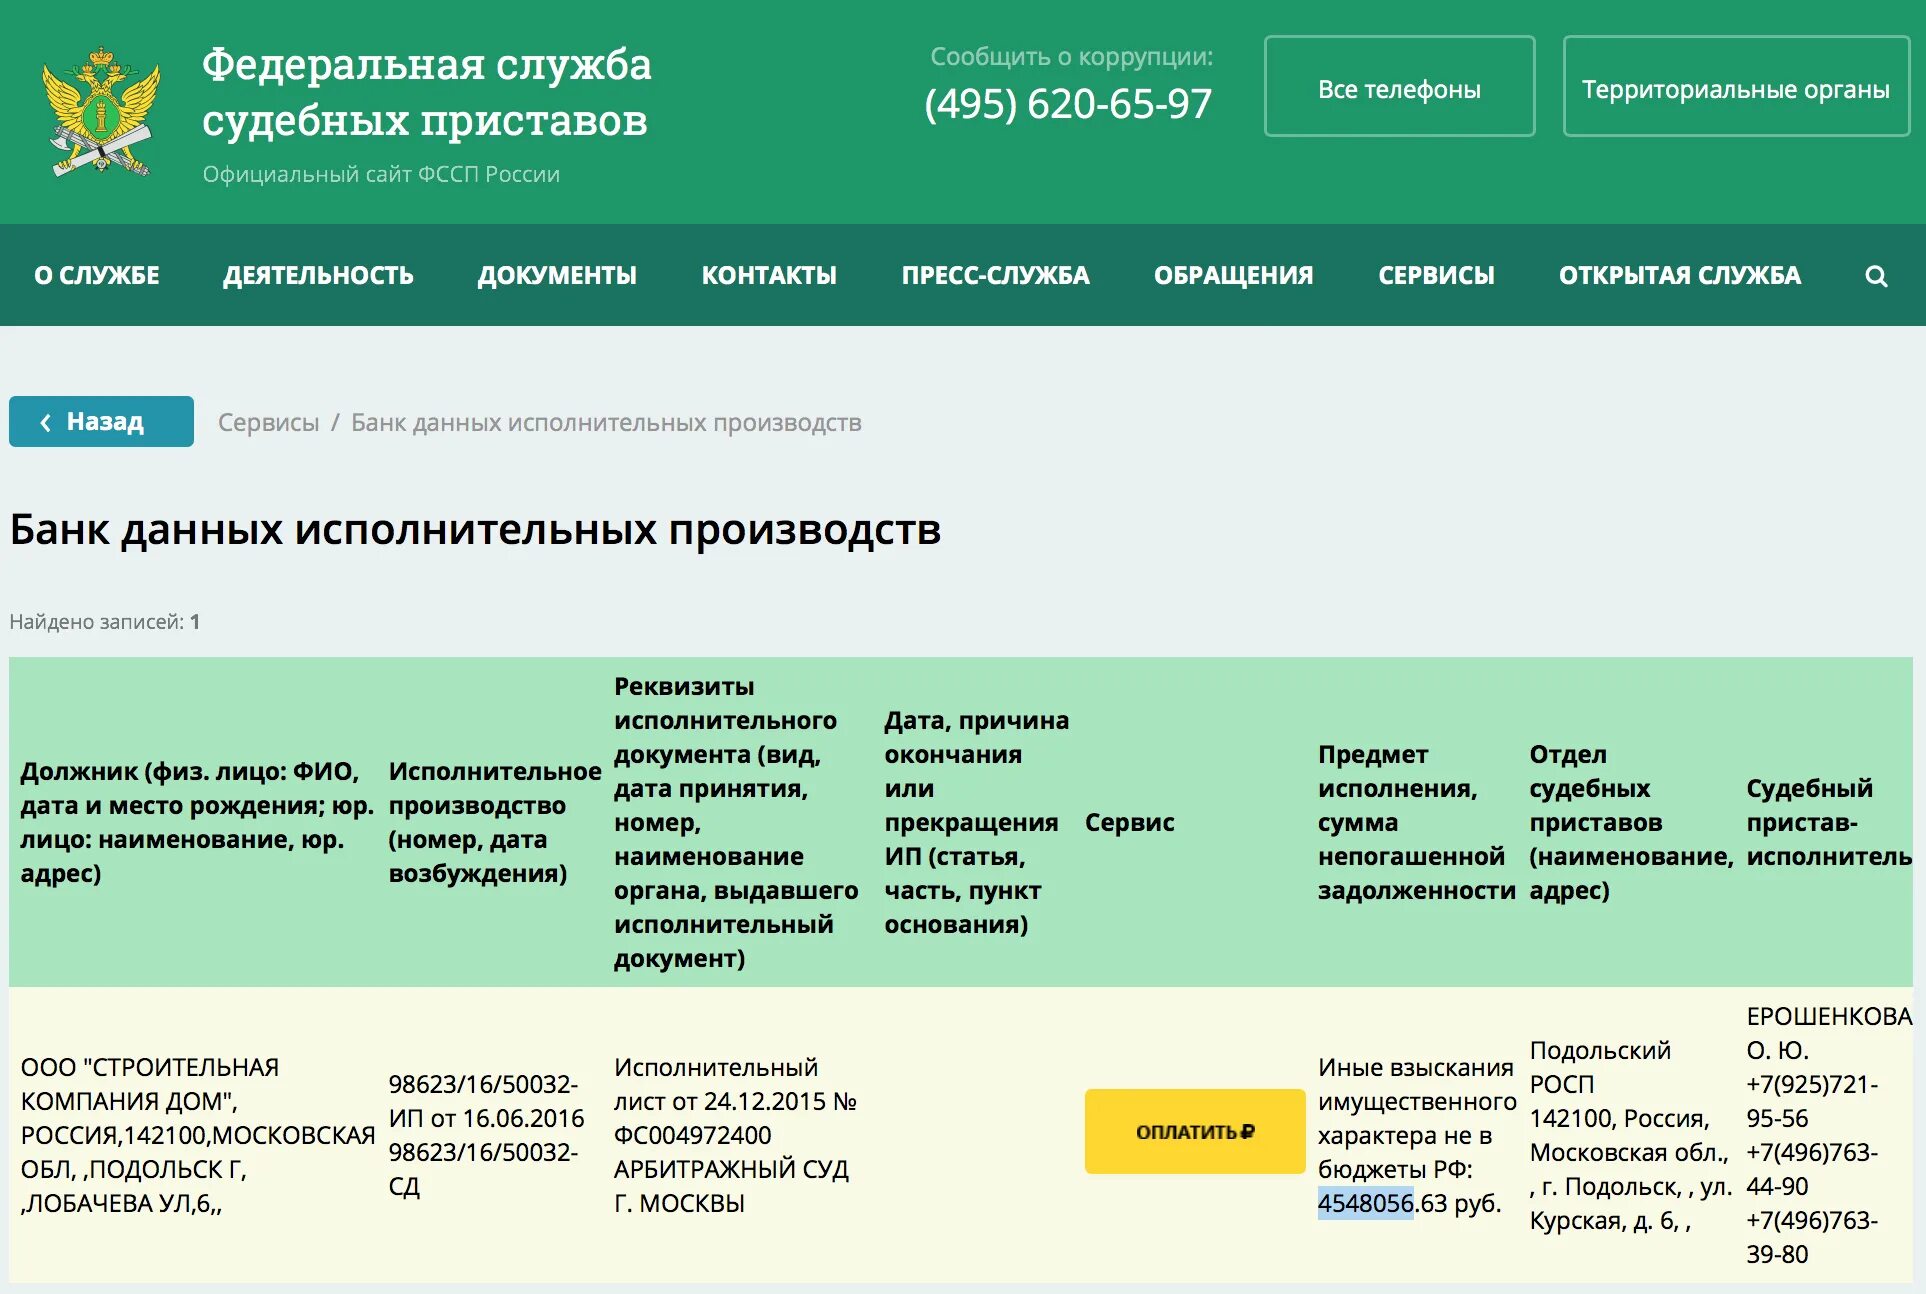Click the FSSP eagle emblem logo
Viewport: 1926px width, 1294px height.
(100, 112)
